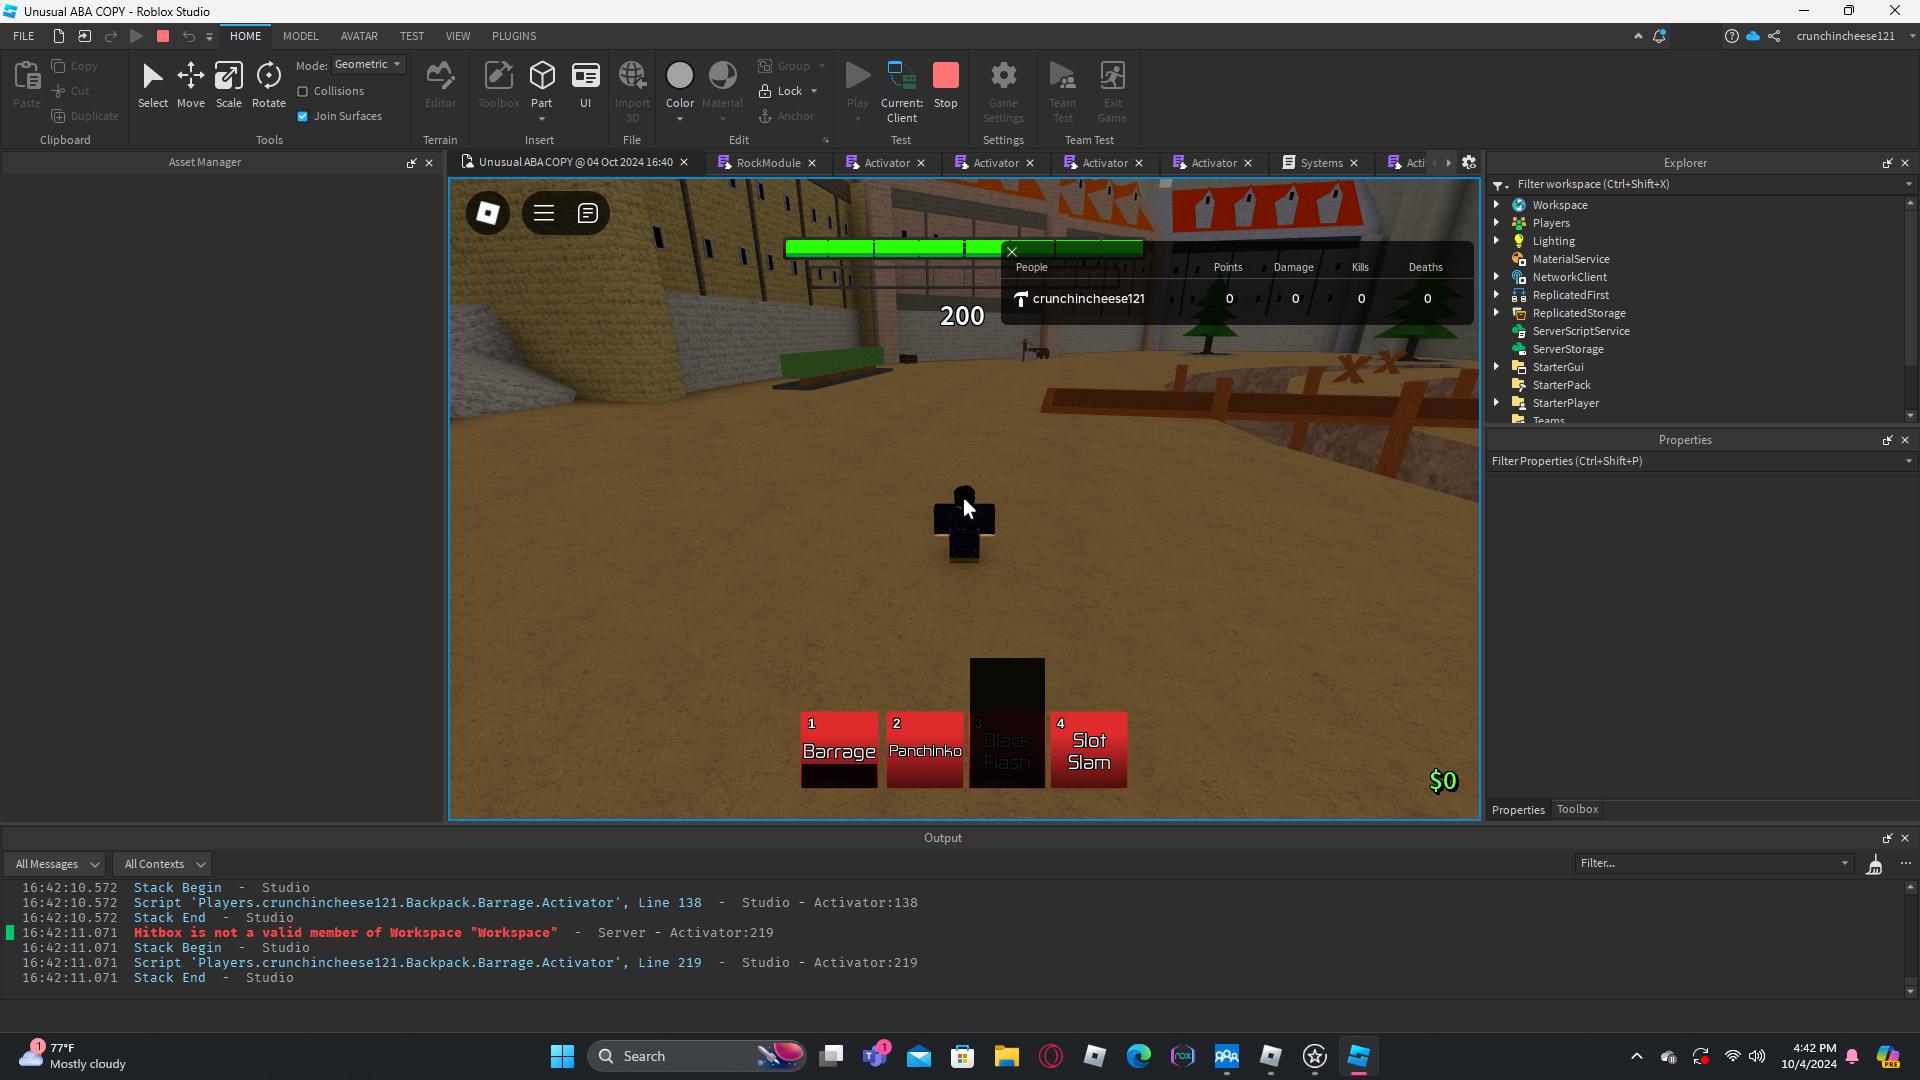Open the Roblox menu in game viewport
The image size is (1920, 1080).
pyautogui.click(x=488, y=213)
